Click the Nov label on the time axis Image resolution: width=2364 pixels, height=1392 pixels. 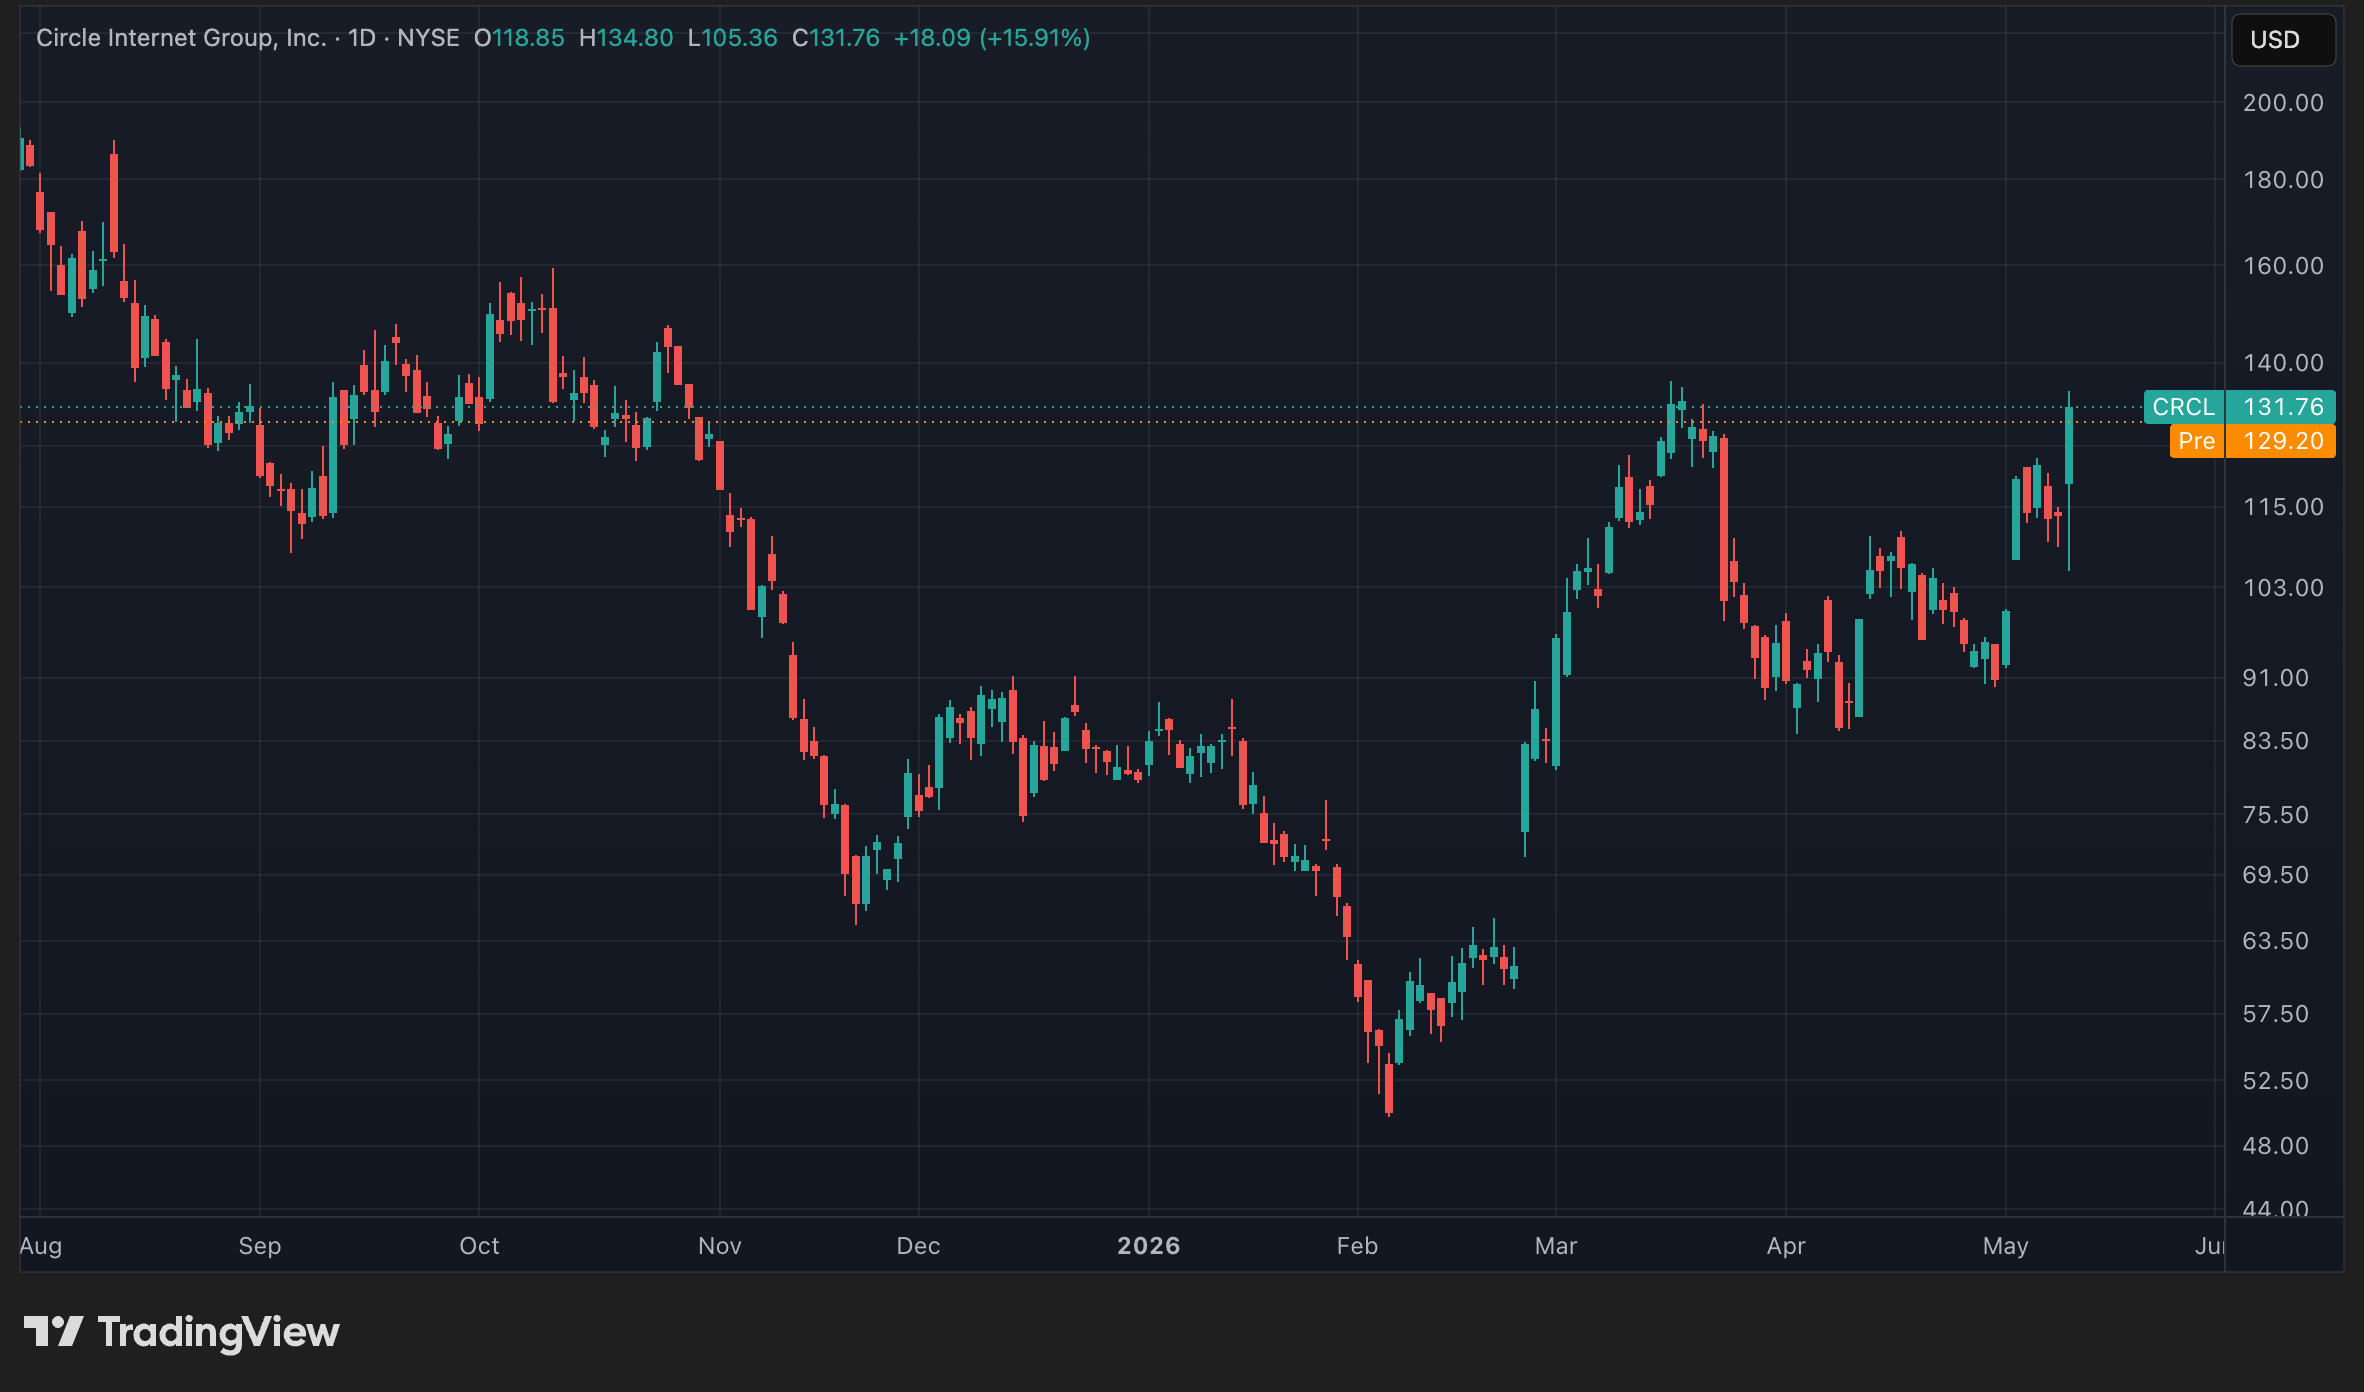720,1246
